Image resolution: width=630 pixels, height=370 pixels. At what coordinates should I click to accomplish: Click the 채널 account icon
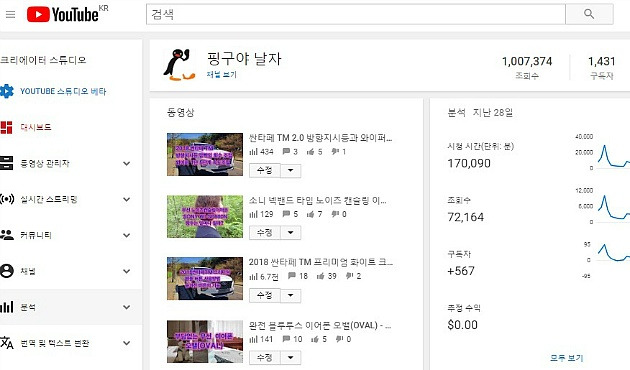tap(7, 271)
